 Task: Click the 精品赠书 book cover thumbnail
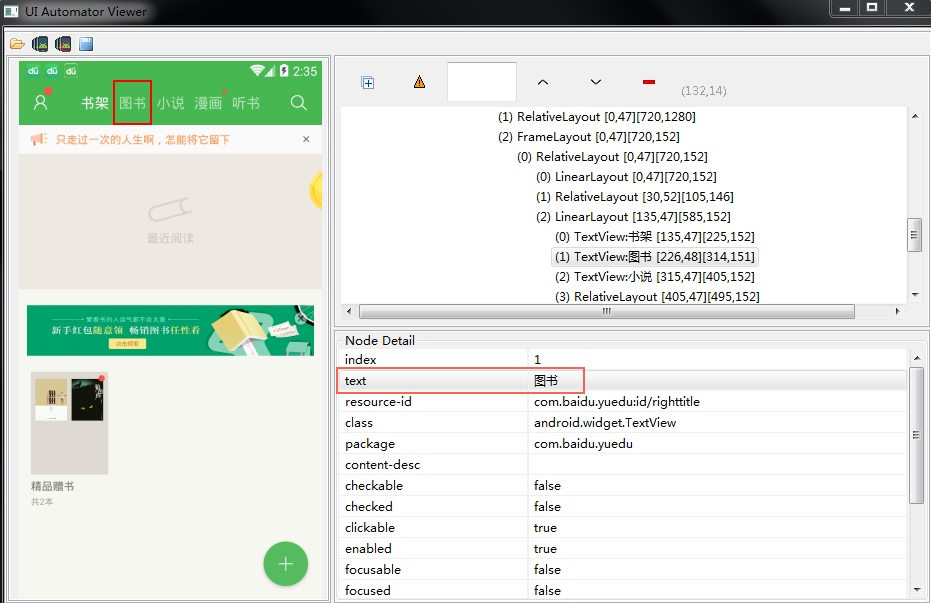[x=69, y=423]
